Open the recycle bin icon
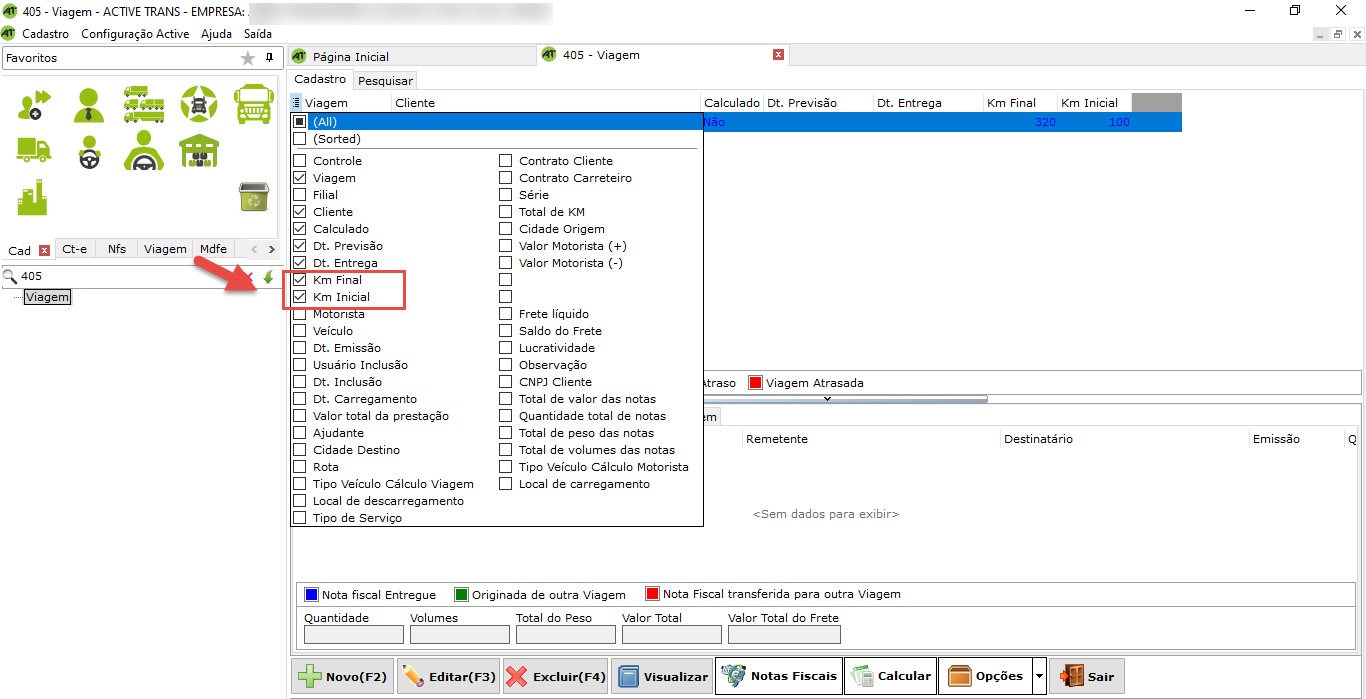Image resolution: width=1366 pixels, height=699 pixels. tap(252, 197)
